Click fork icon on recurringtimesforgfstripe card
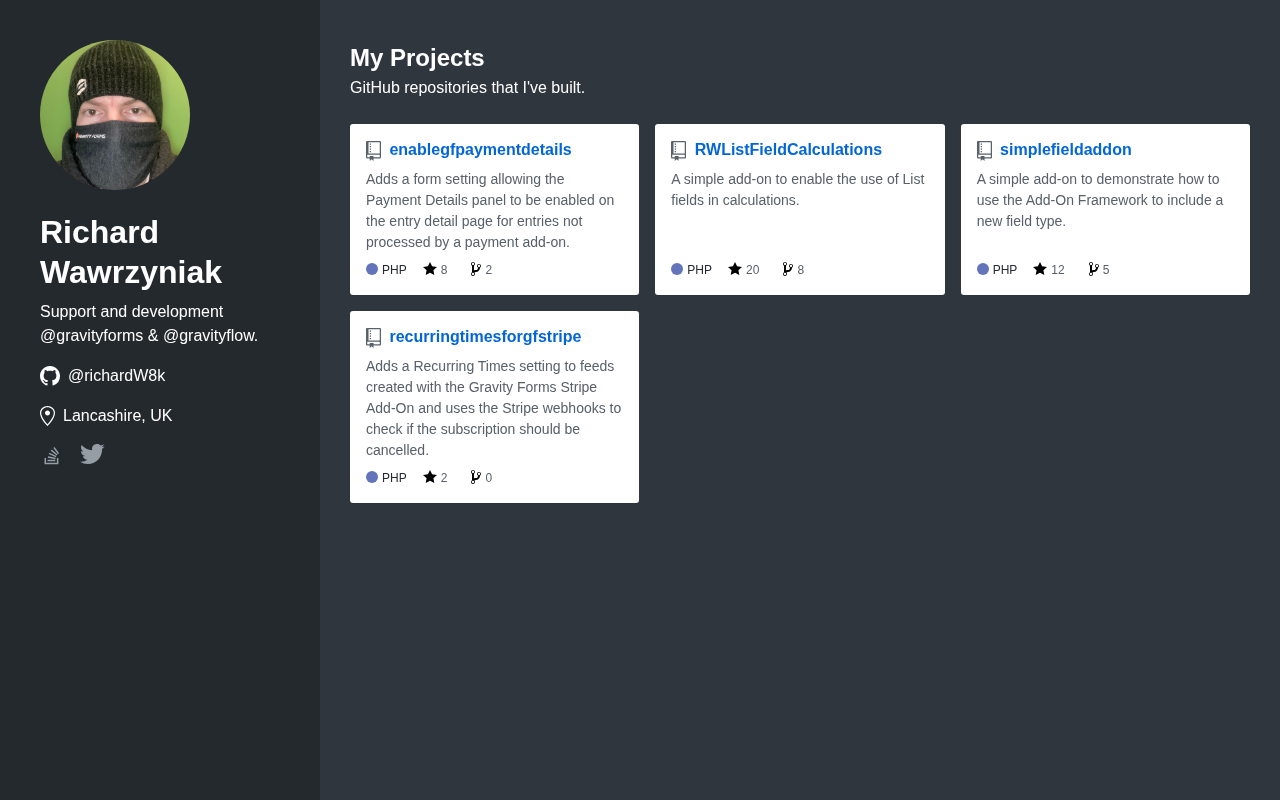 [476, 477]
